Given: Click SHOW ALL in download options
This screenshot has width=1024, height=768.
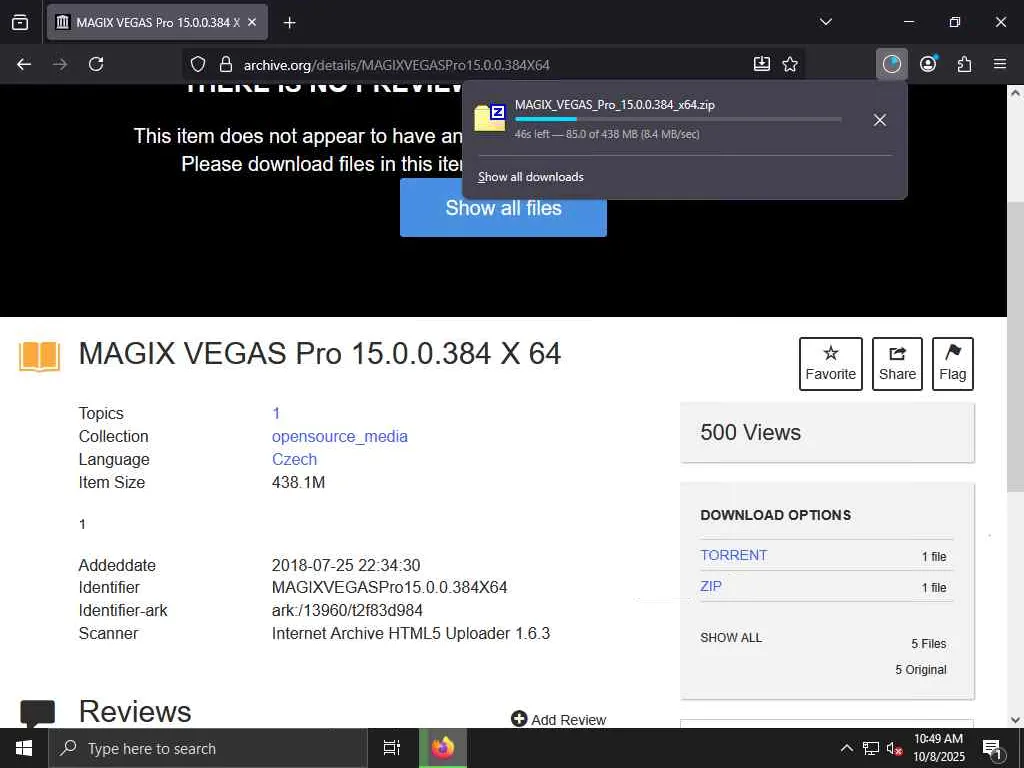Looking at the screenshot, I should (x=731, y=637).
